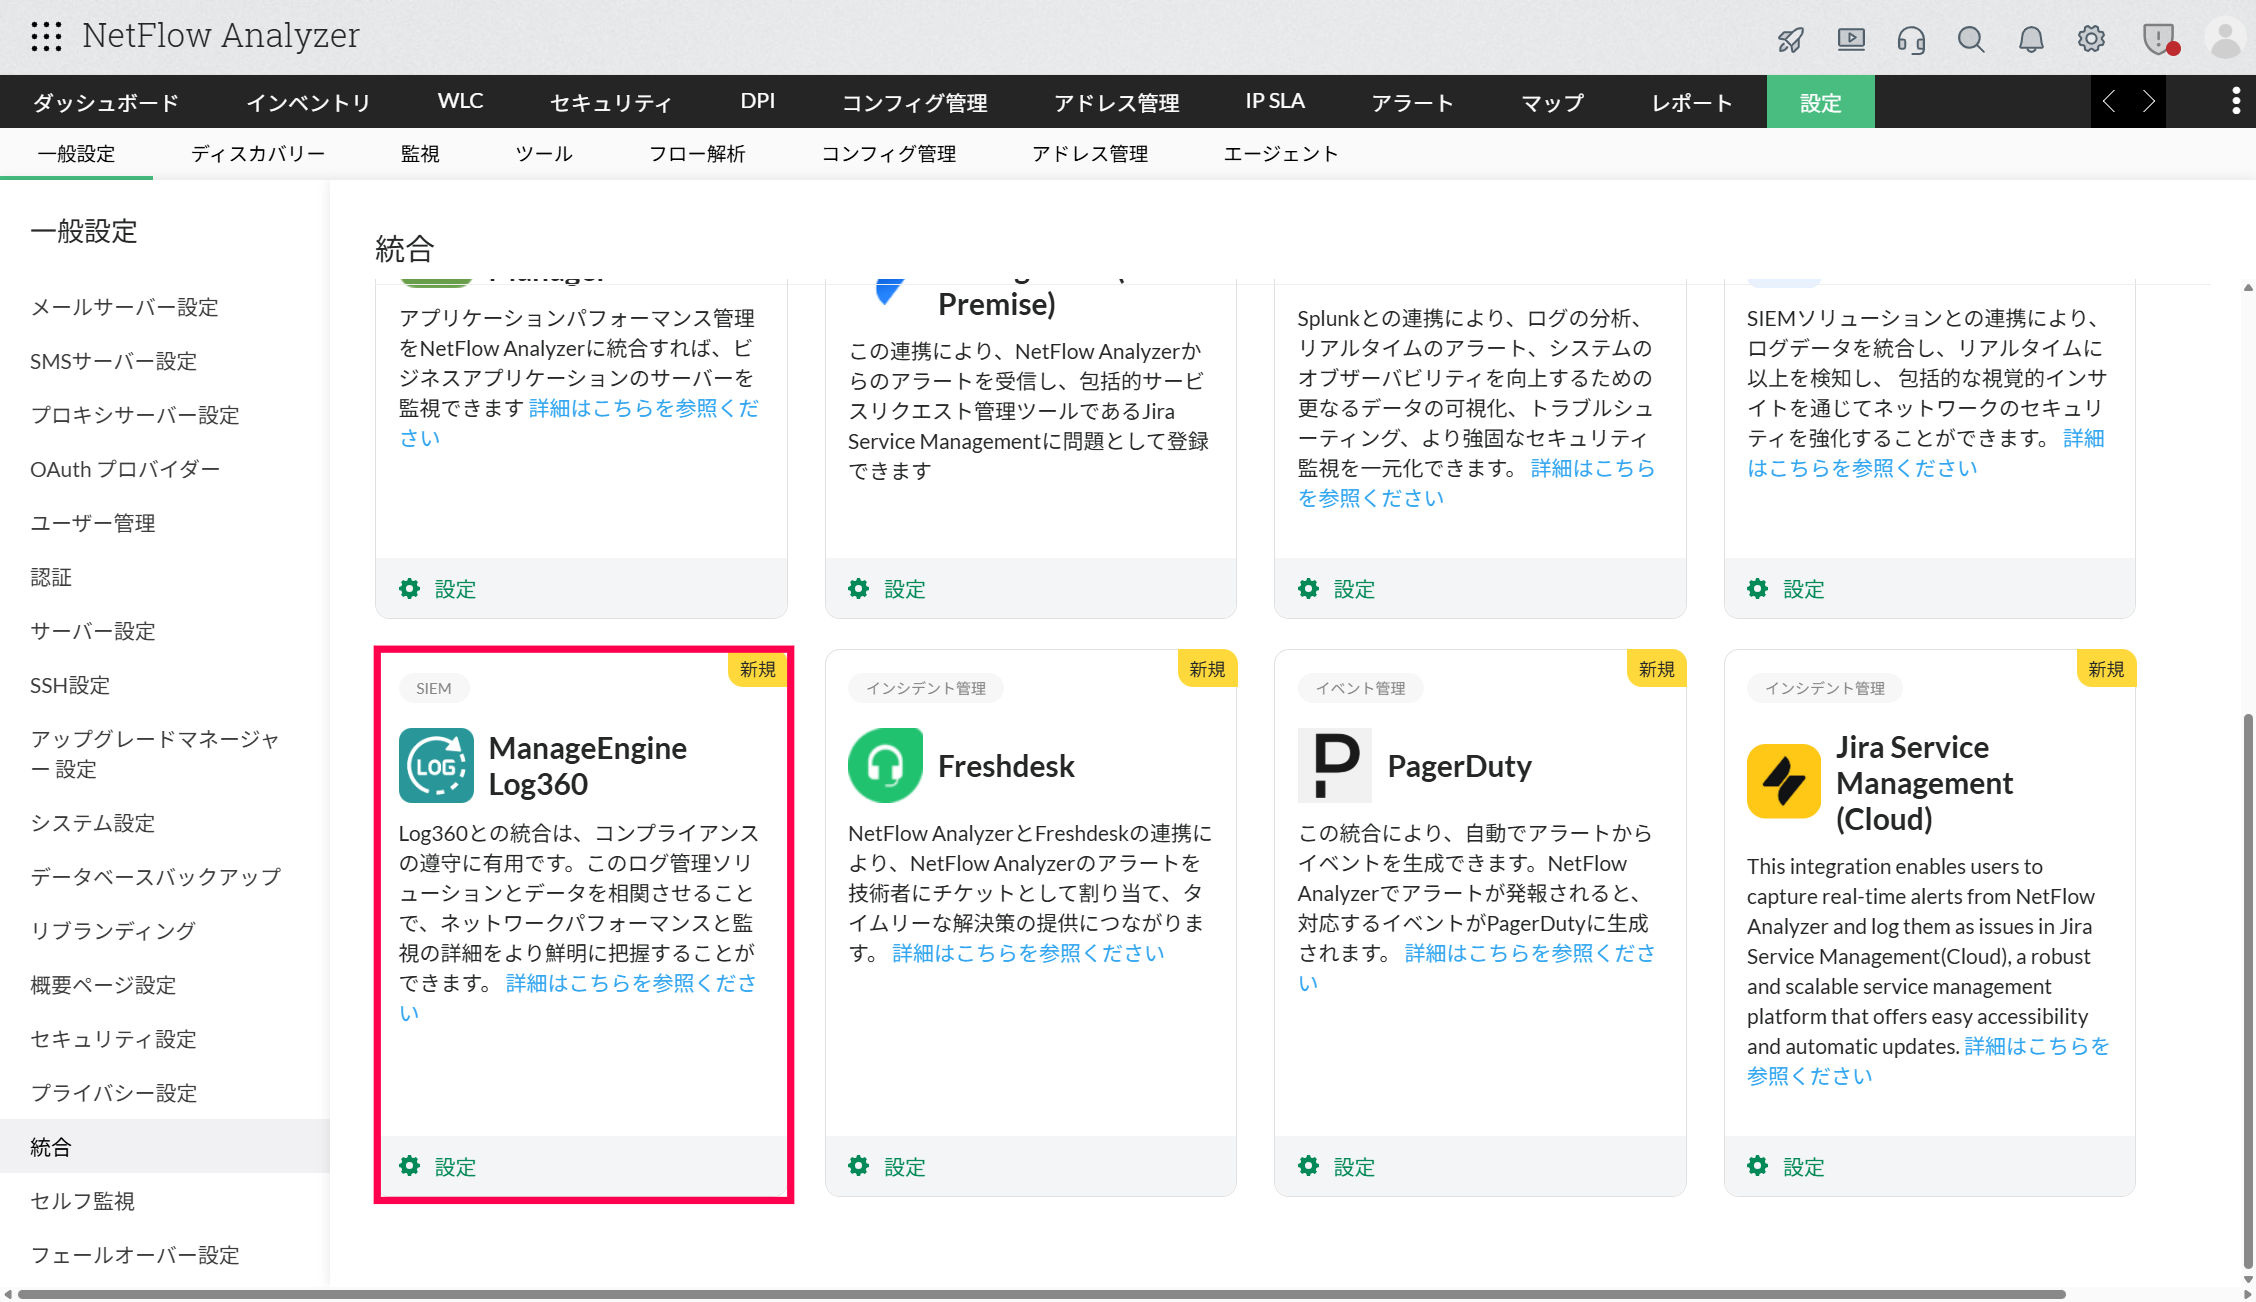Screen dimensions: 2256x1302
Task: Click the イベント管理 tag on PagerDuty card
Action: (1360, 688)
